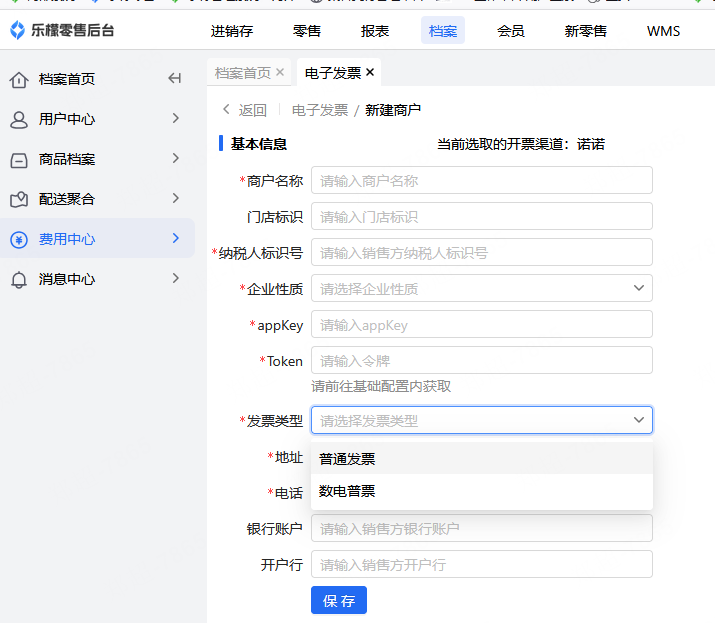The width and height of the screenshot is (715, 623).
Task: Choose 普通发票 invoice type option
Action: click(x=347, y=459)
